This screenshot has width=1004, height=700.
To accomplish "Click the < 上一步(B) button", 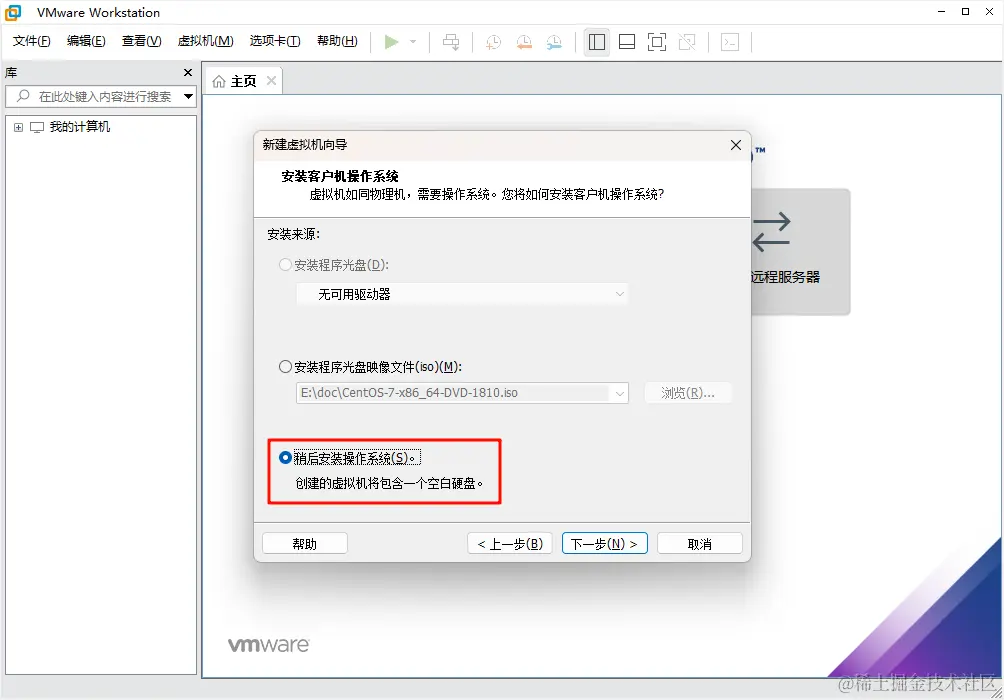I will 510,544.
